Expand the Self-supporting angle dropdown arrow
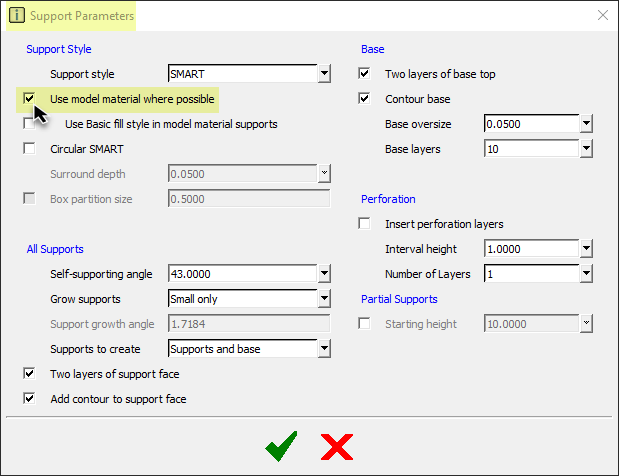This screenshot has width=619, height=476. [x=324, y=274]
